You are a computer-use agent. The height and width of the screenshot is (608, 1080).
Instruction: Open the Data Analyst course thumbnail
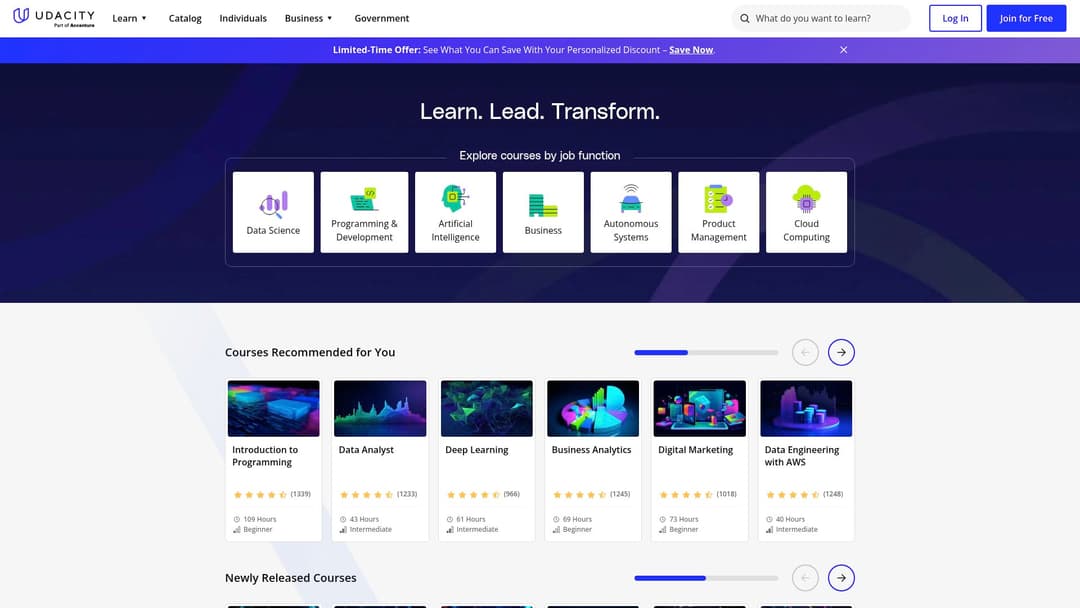tap(380, 408)
